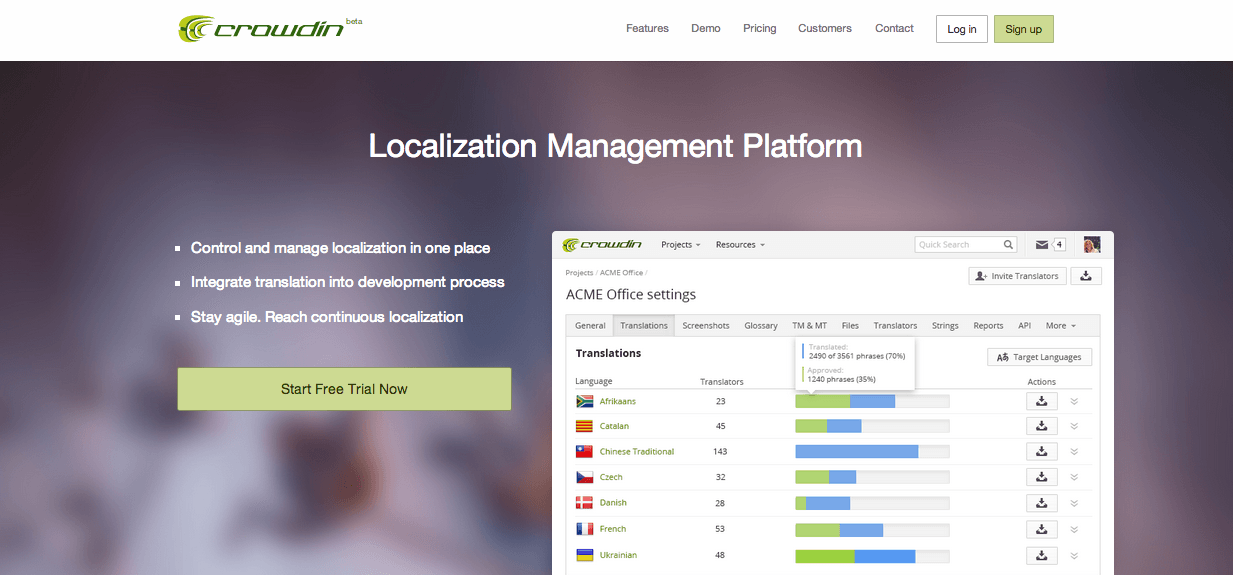Click the South African flag icon
This screenshot has width=1233, height=575.
[585, 401]
